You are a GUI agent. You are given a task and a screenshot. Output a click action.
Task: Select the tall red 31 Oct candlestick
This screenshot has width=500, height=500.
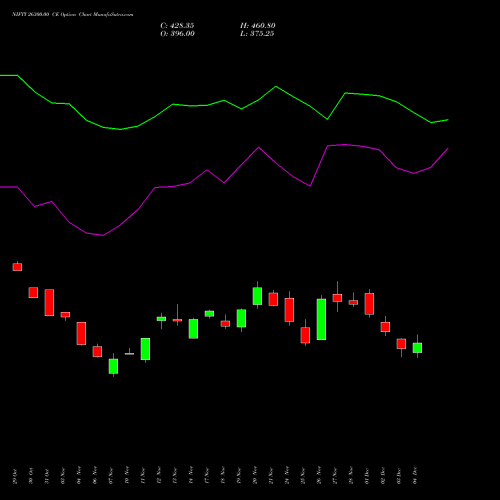[x=49, y=302]
